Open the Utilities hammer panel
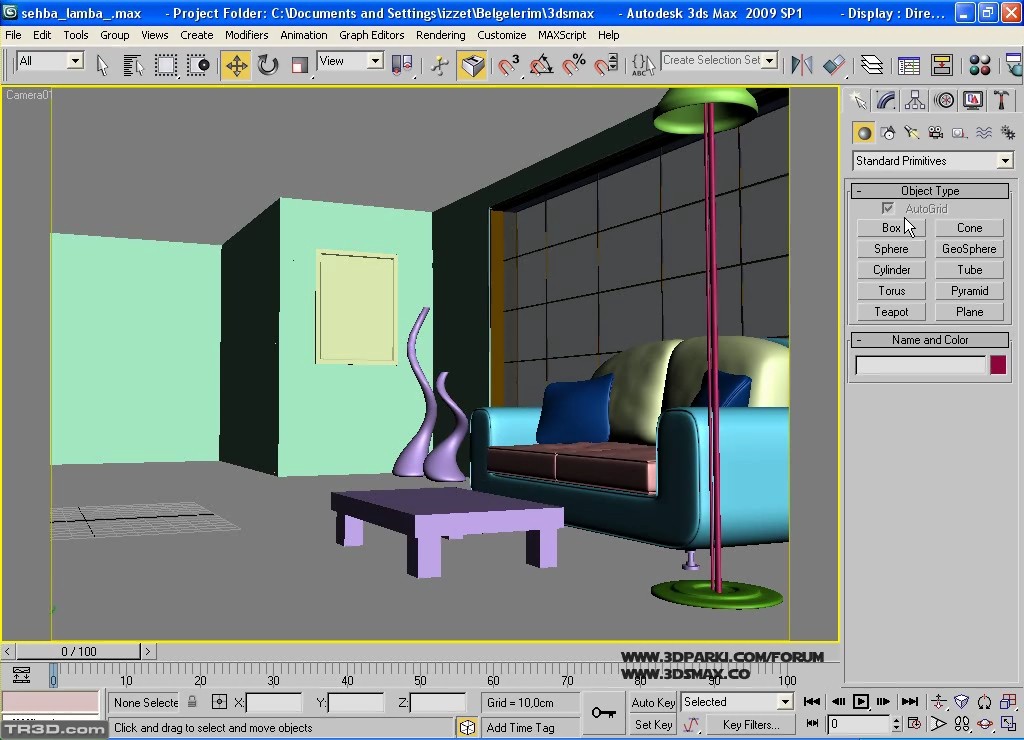Viewport: 1024px width, 740px height. point(1001,100)
